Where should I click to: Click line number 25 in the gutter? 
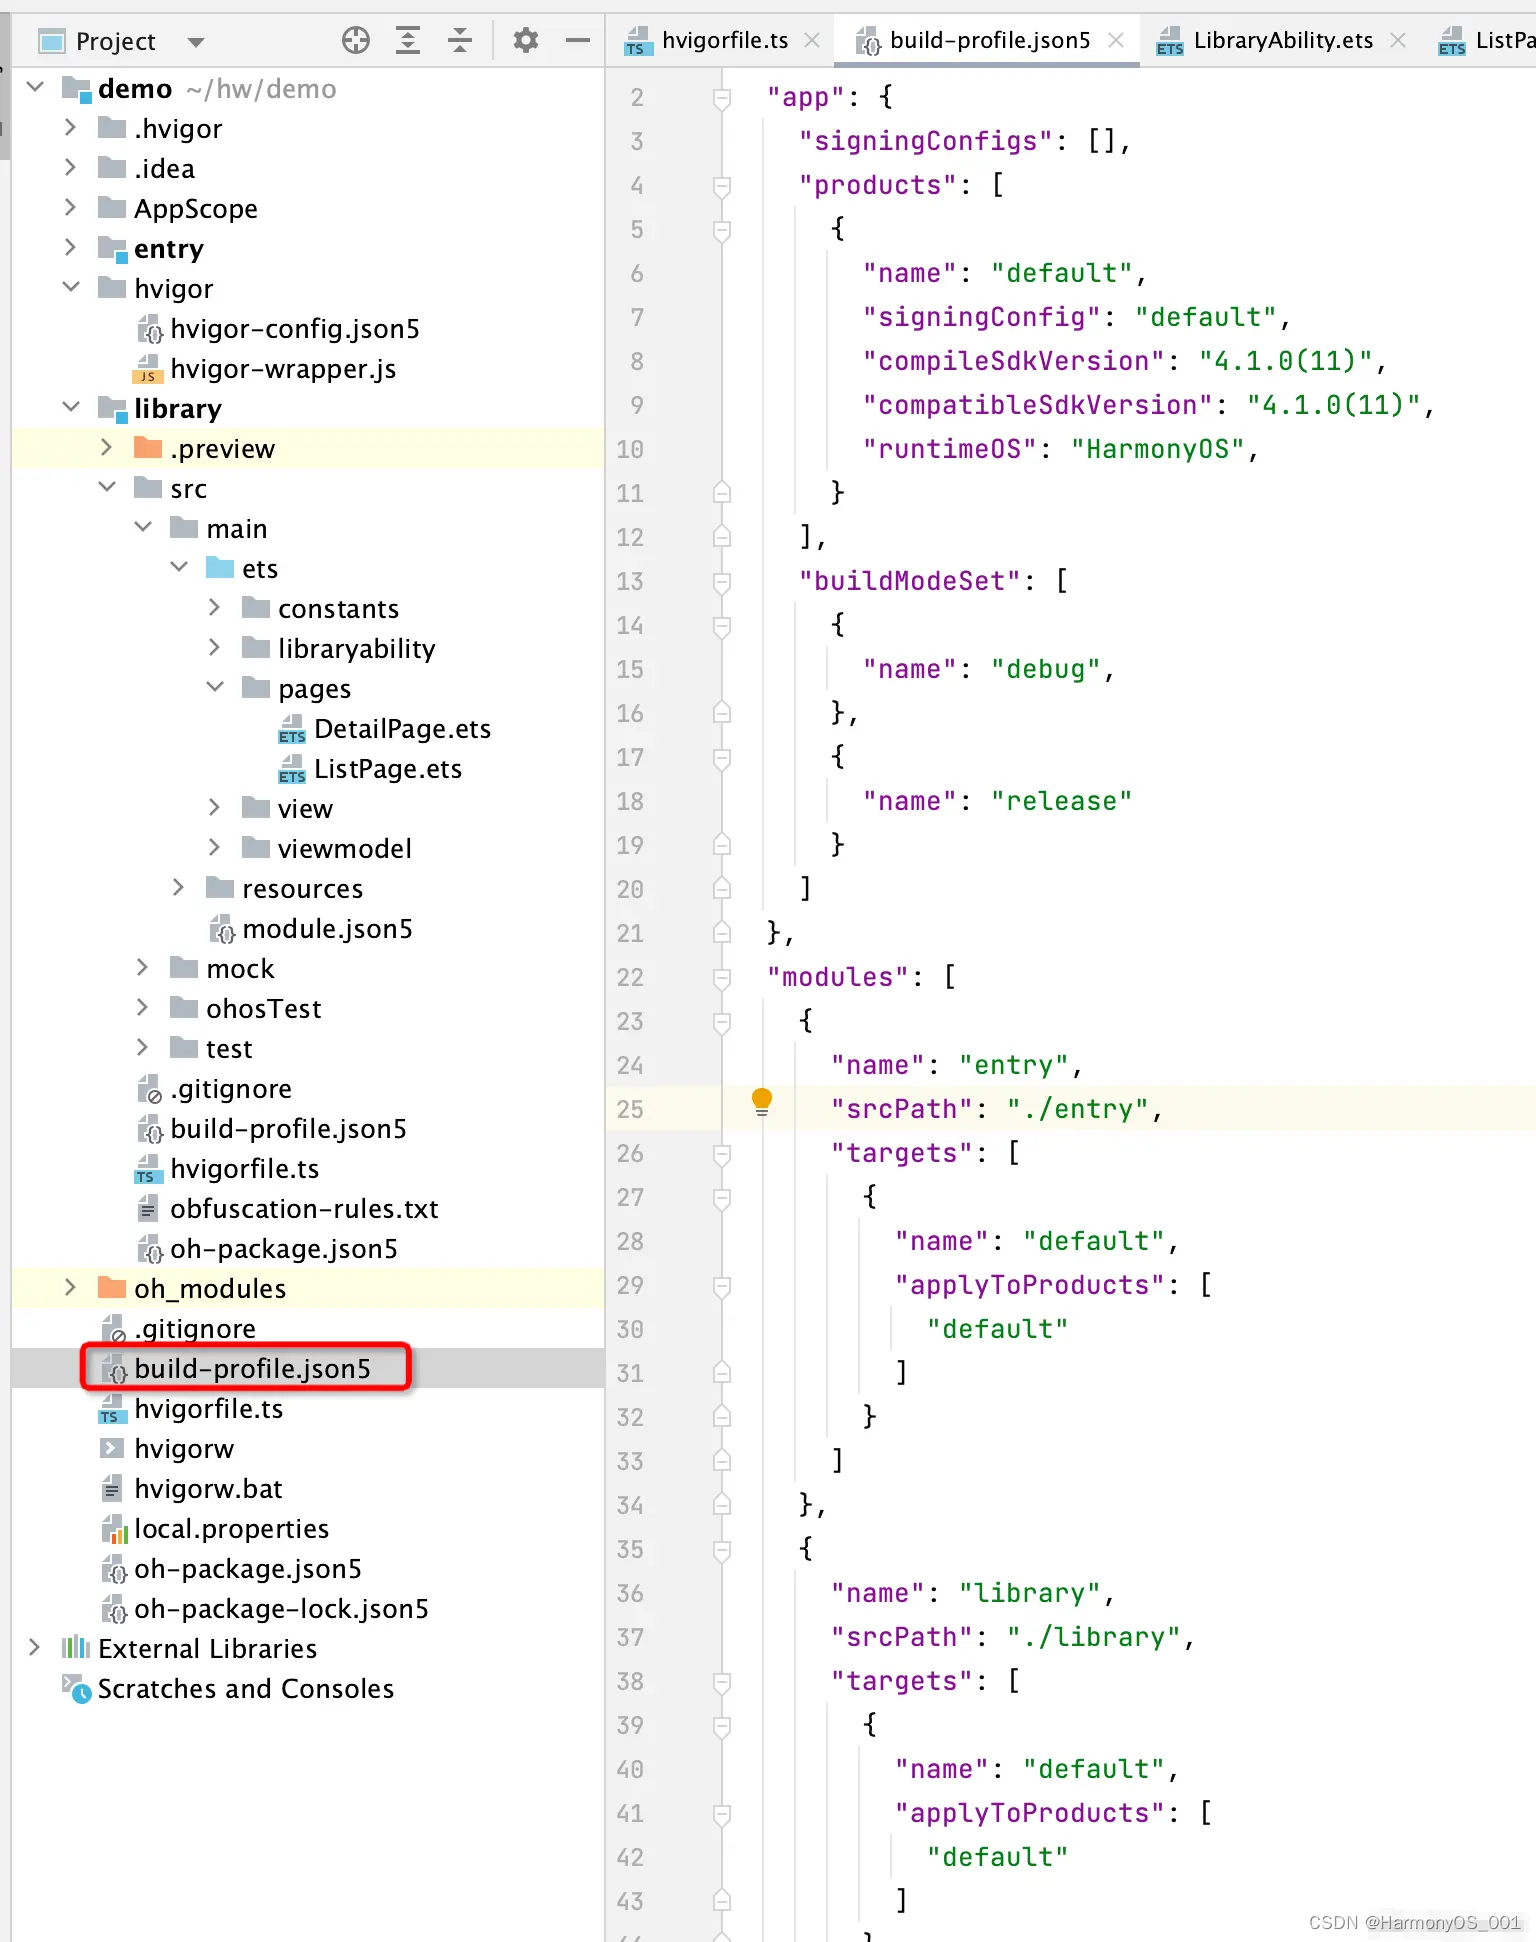point(630,1109)
